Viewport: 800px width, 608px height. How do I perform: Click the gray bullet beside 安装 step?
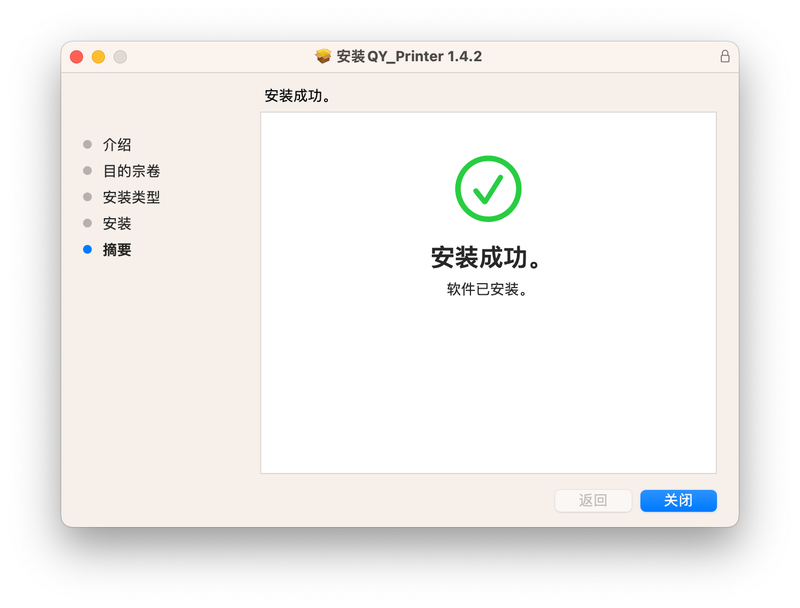tap(87, 223)
